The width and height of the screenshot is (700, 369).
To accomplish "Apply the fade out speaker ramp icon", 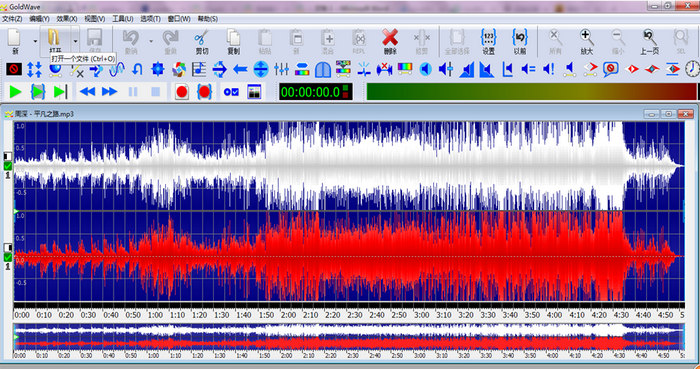I will (487, 69).
